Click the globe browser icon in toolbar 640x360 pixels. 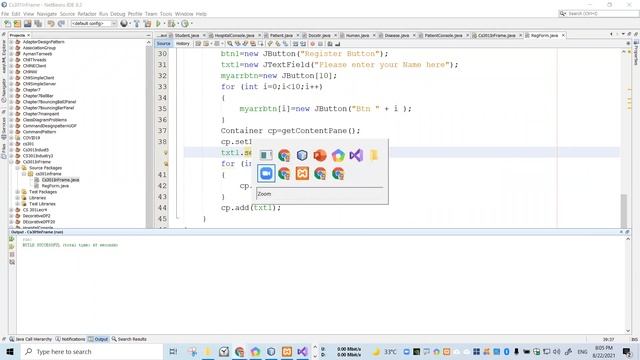(x=124, y=24)
